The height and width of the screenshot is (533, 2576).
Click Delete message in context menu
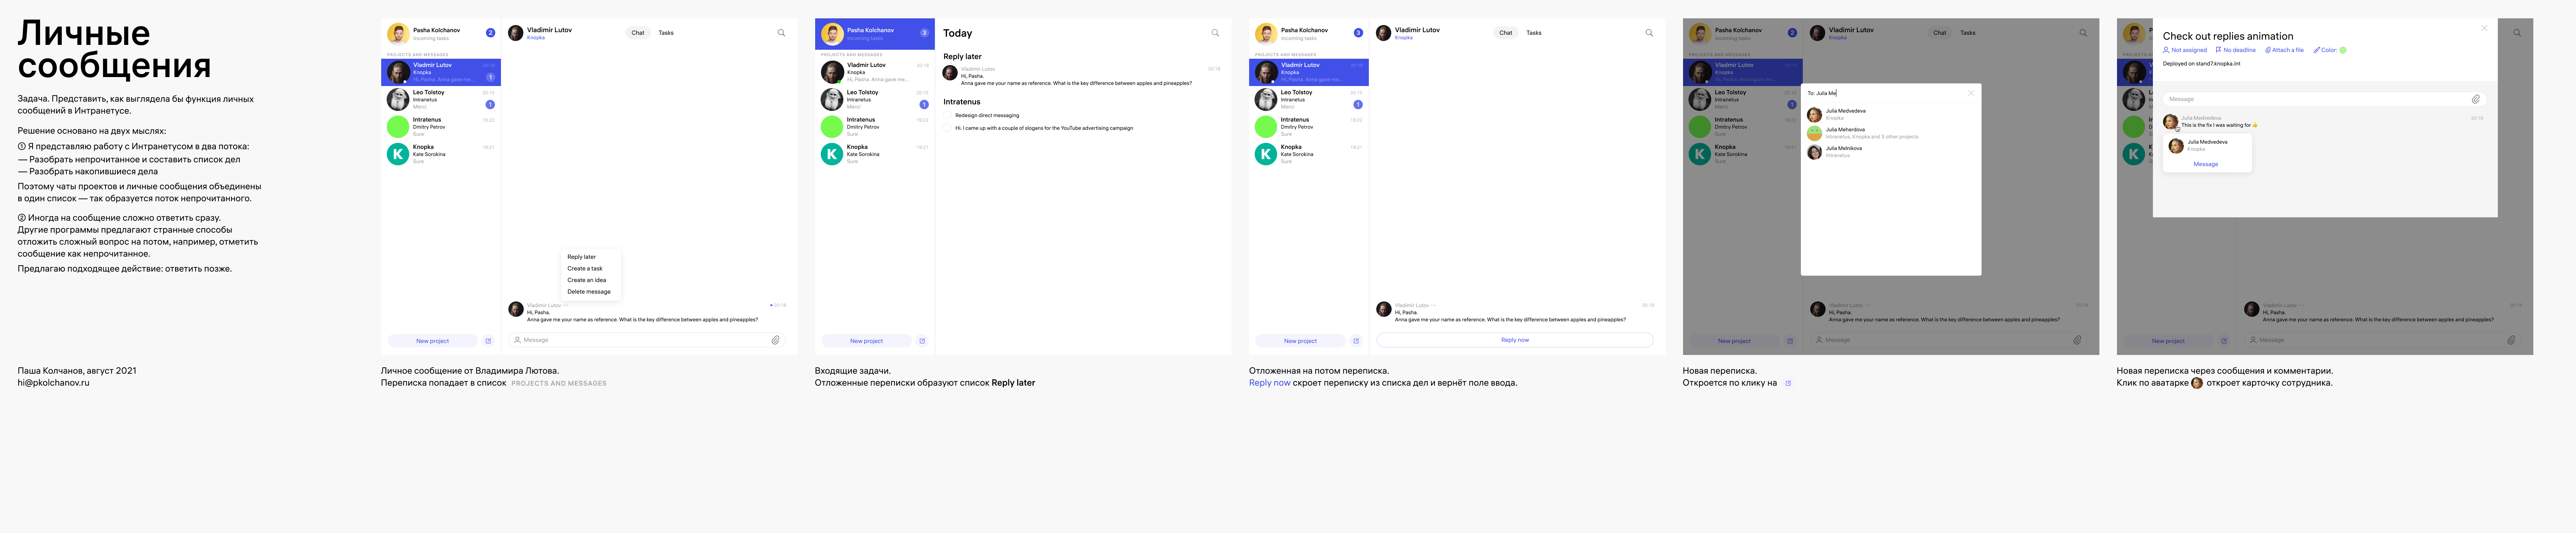[x=588, y=292]
